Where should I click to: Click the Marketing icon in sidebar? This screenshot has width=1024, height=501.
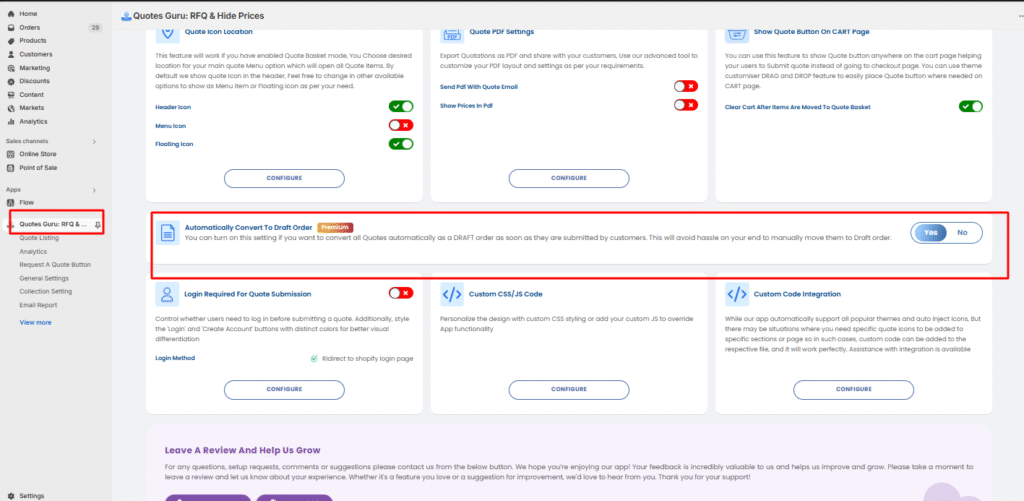pyautogui.click(x=11, y=68)
